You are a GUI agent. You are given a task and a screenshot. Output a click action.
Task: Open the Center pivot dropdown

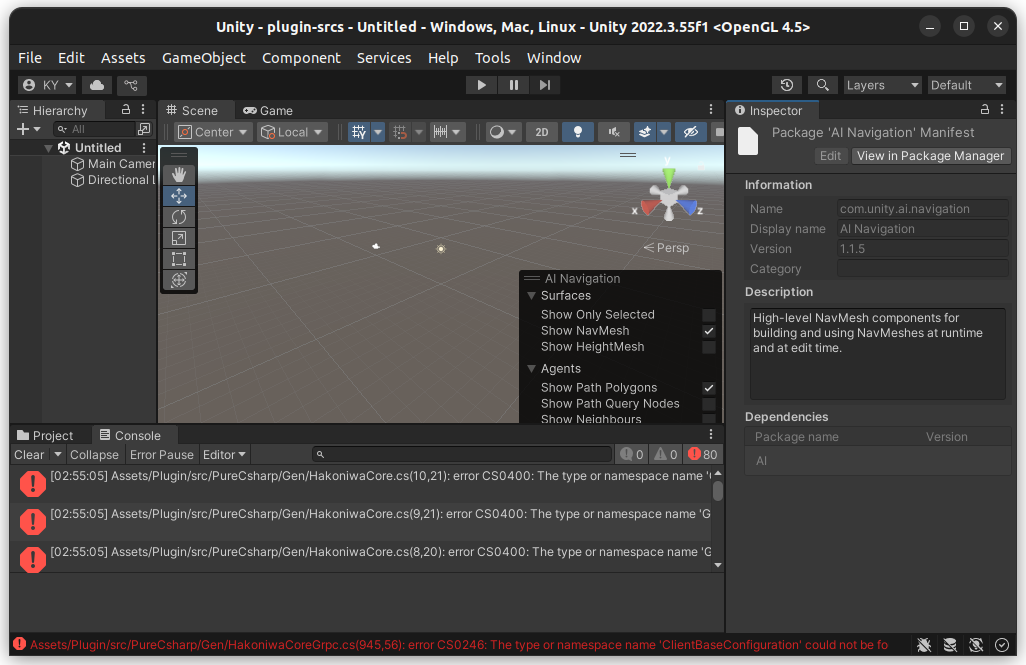pos(213,132)
